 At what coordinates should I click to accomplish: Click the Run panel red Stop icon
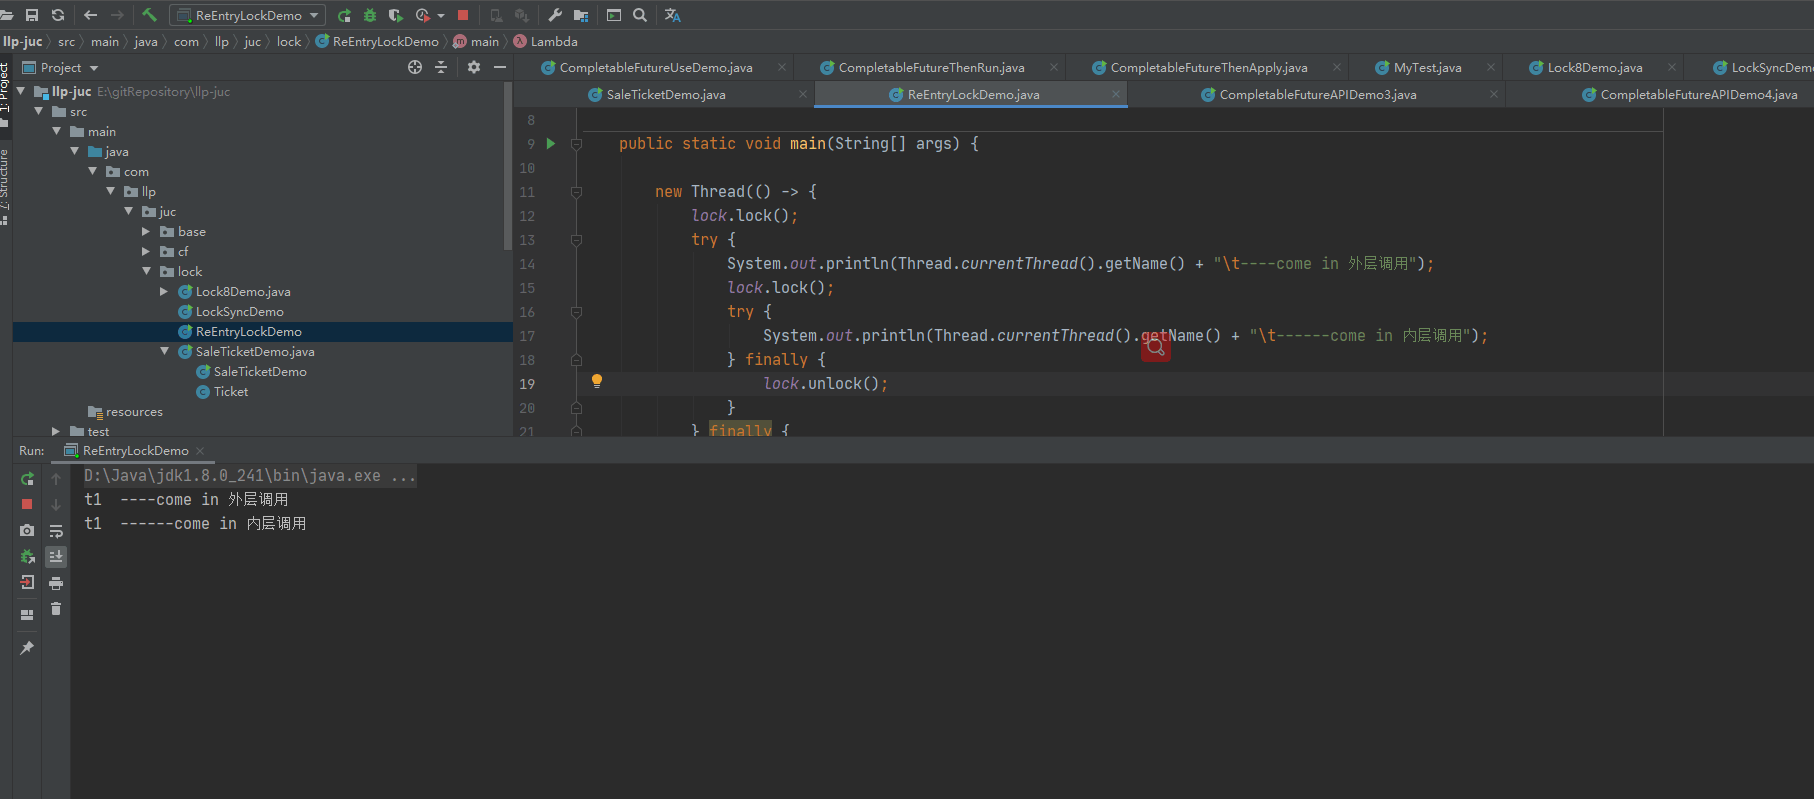(x=27, y=504)
